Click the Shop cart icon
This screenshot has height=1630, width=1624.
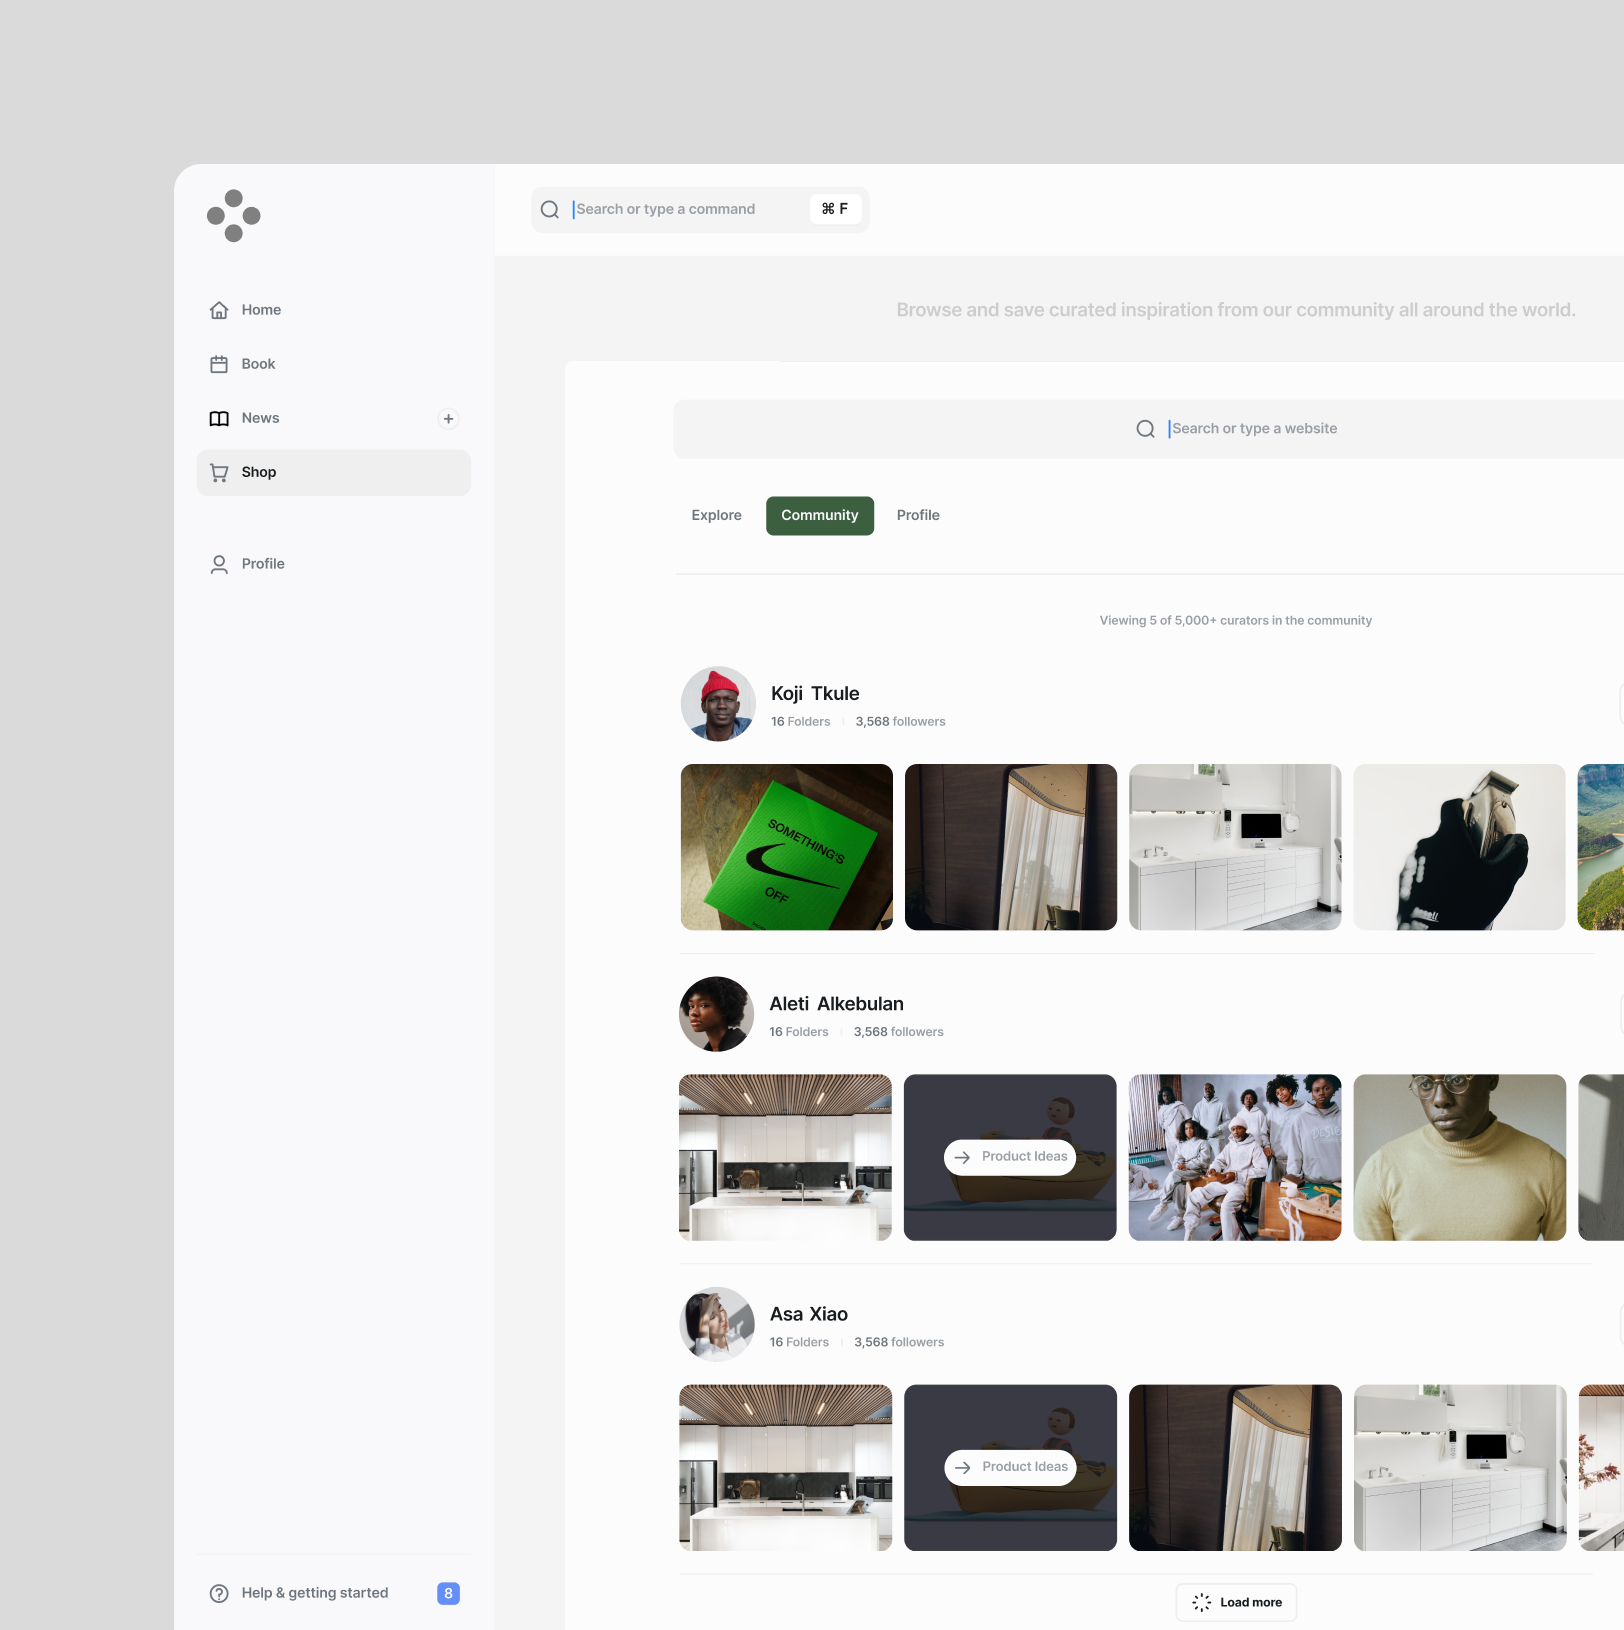219,472
